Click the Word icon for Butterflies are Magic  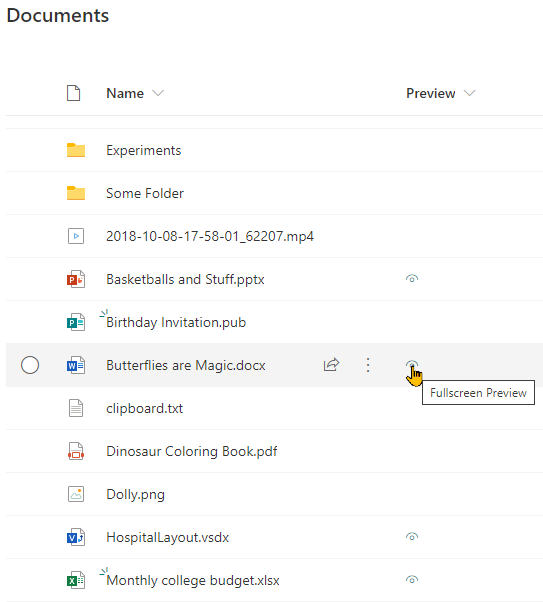[x=76, y=365]
